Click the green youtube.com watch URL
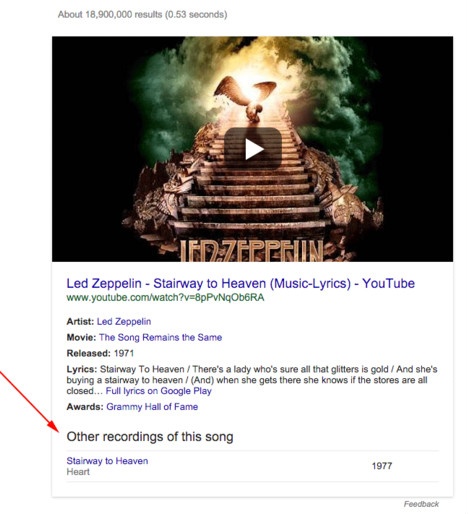 pos(165,297)
